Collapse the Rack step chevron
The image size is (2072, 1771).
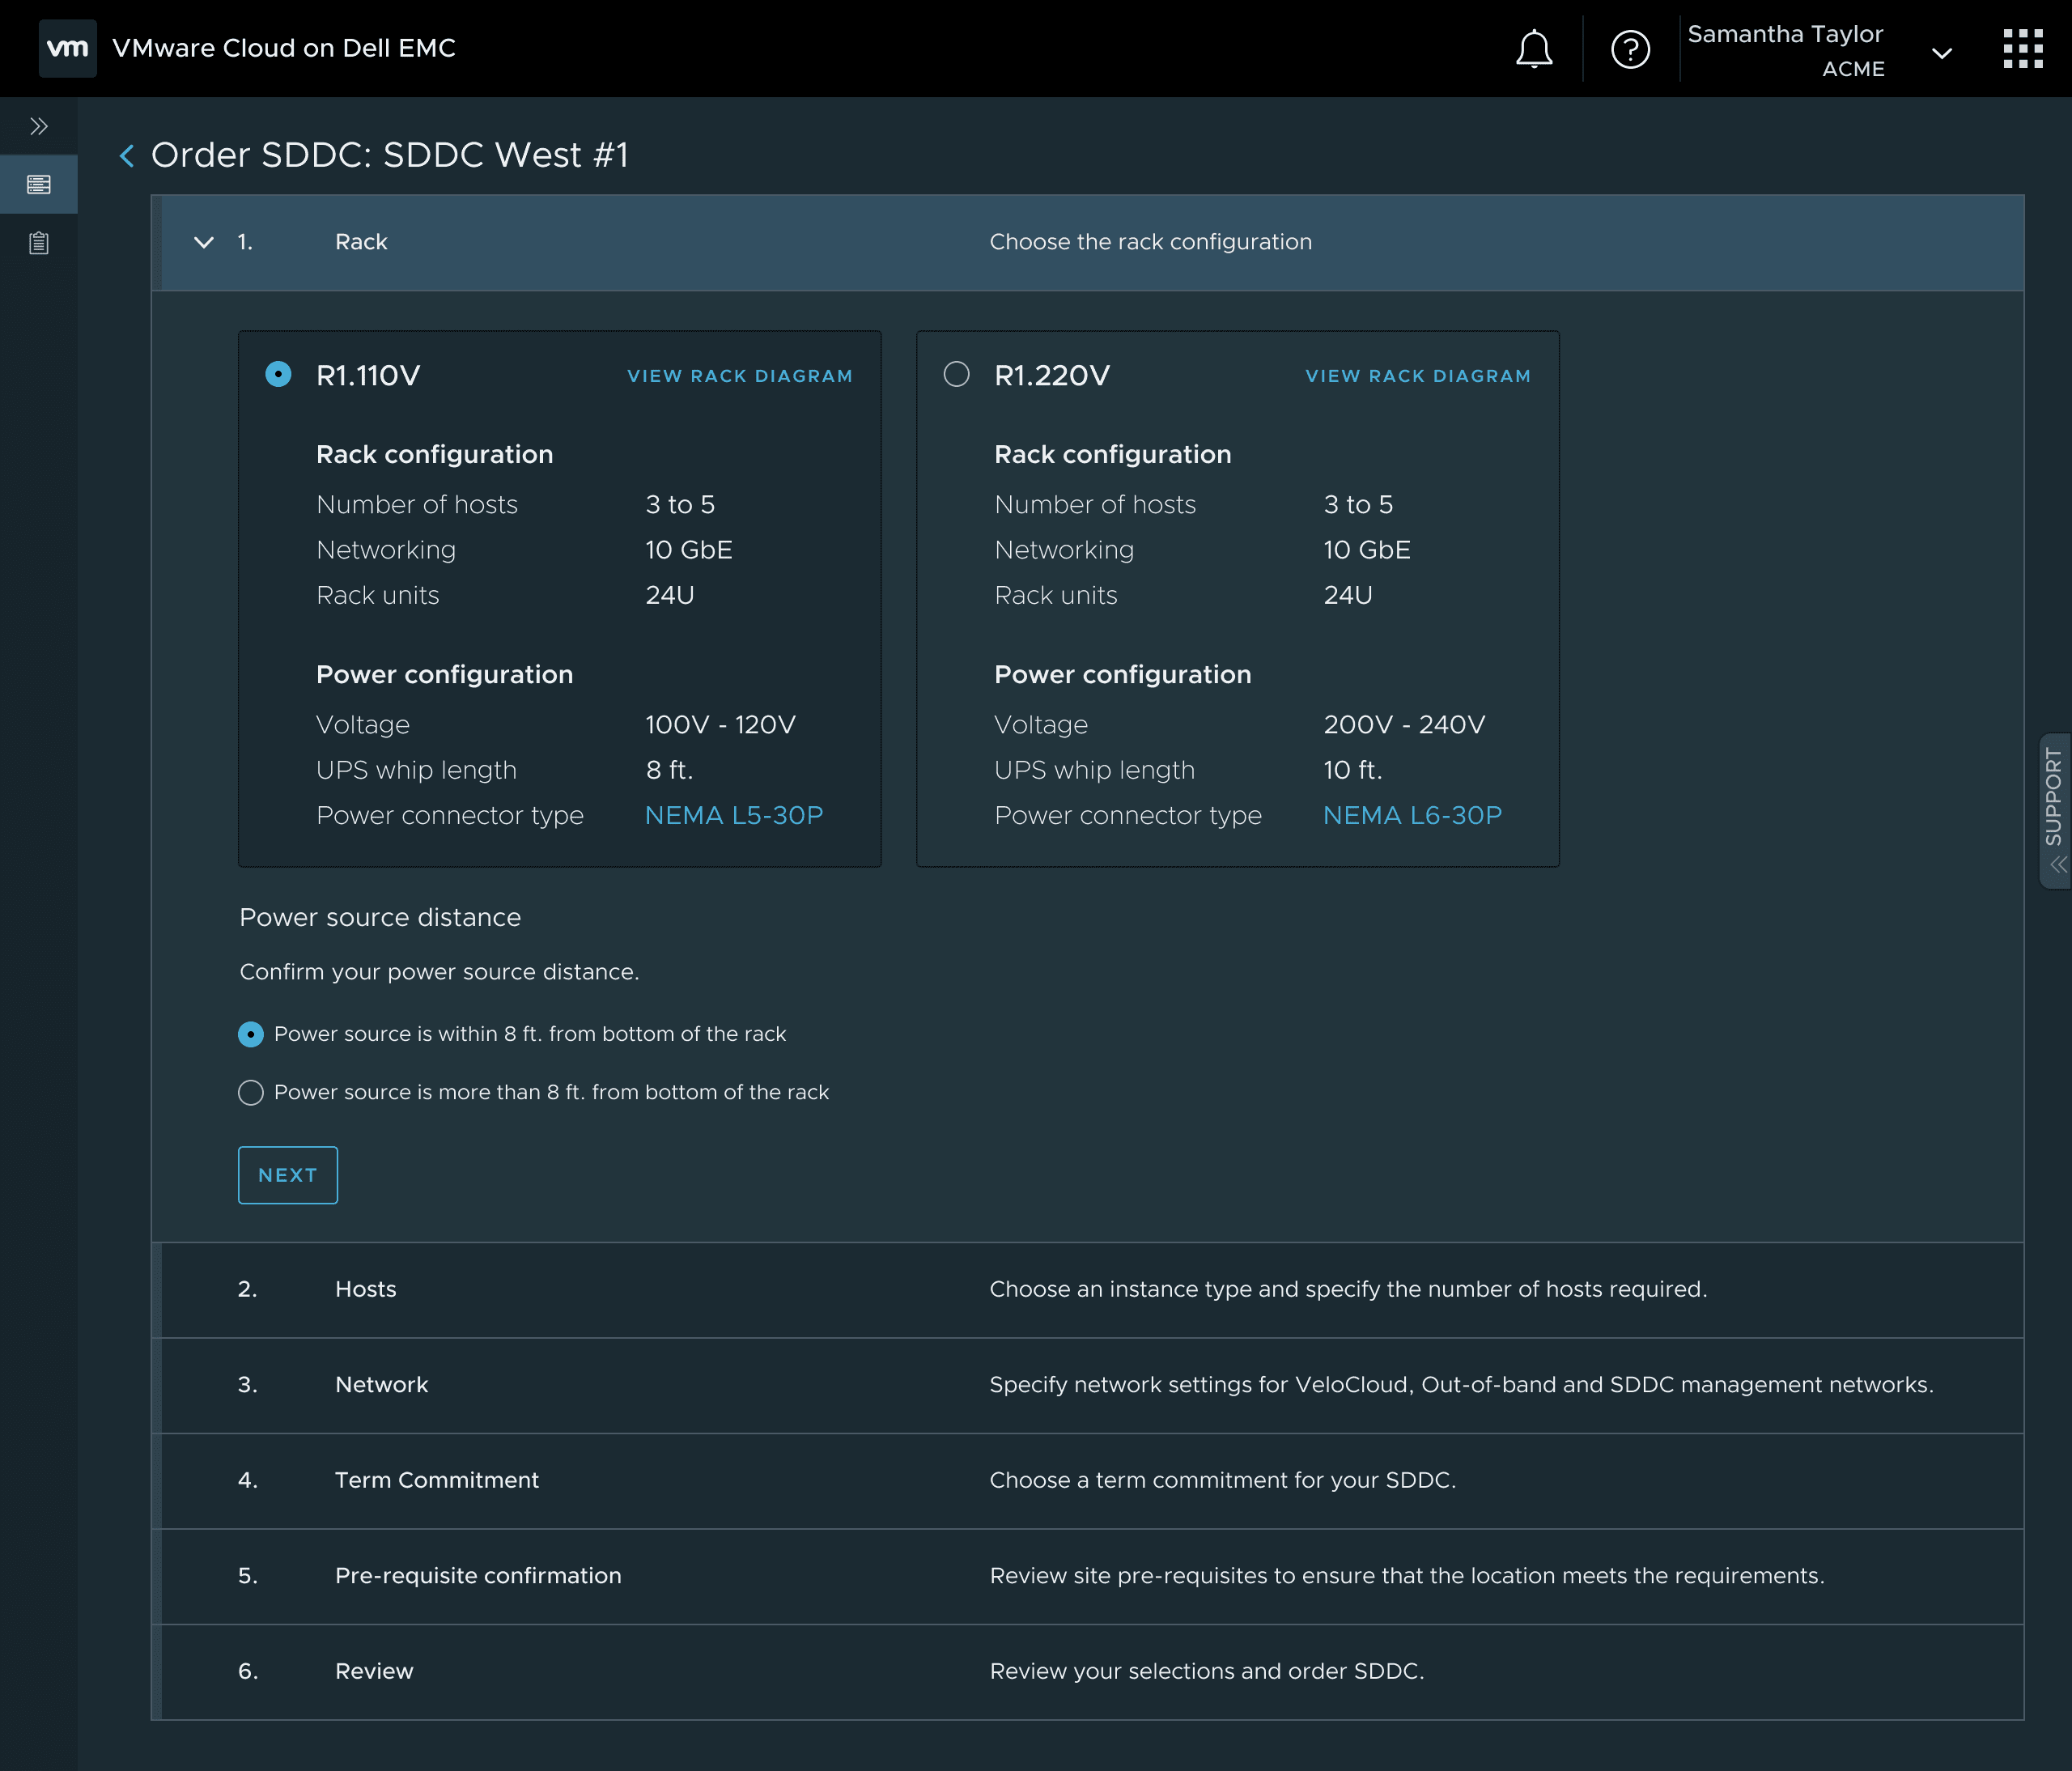[204, 242]
